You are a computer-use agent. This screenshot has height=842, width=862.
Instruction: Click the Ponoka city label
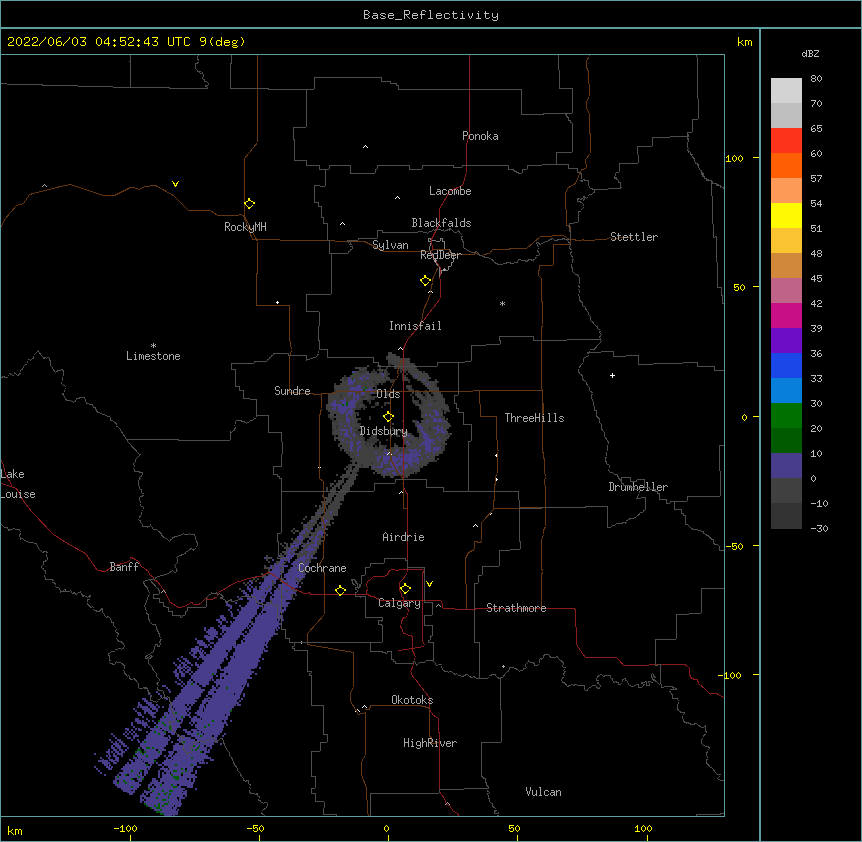pos(480,136)
